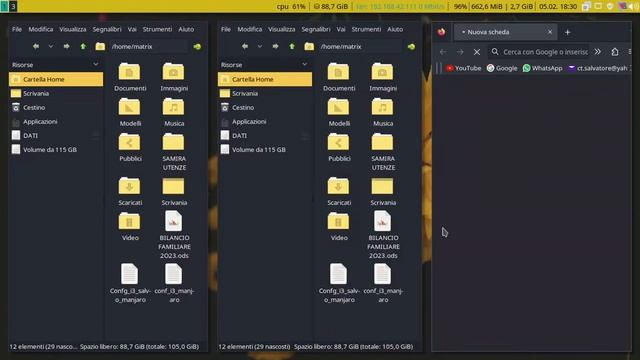
Task: Select Scrivania in the left file manager sidebar
Action: 56,93
